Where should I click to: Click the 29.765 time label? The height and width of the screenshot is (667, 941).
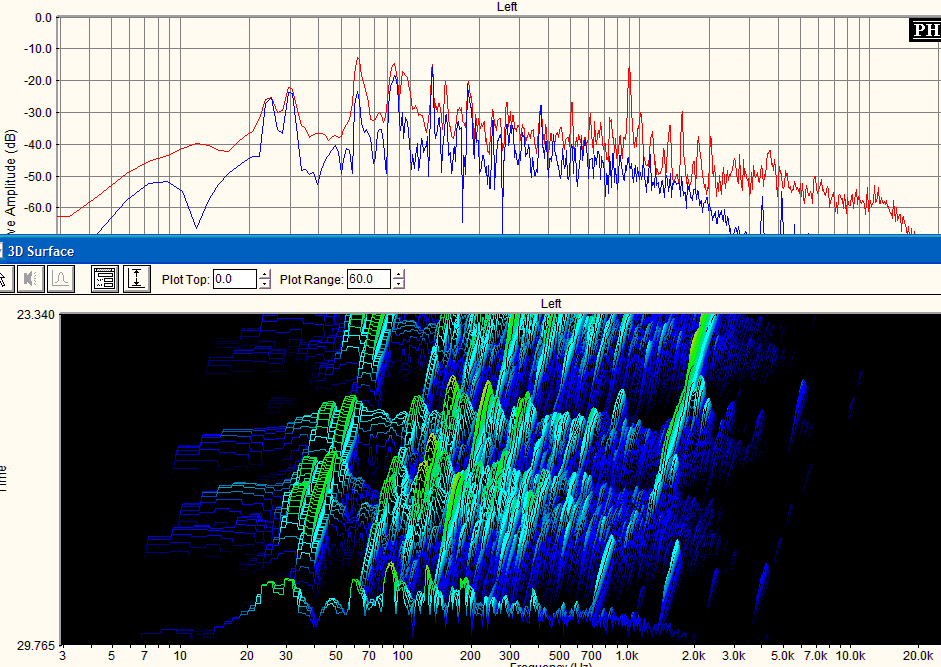click(x=35, y=646)
